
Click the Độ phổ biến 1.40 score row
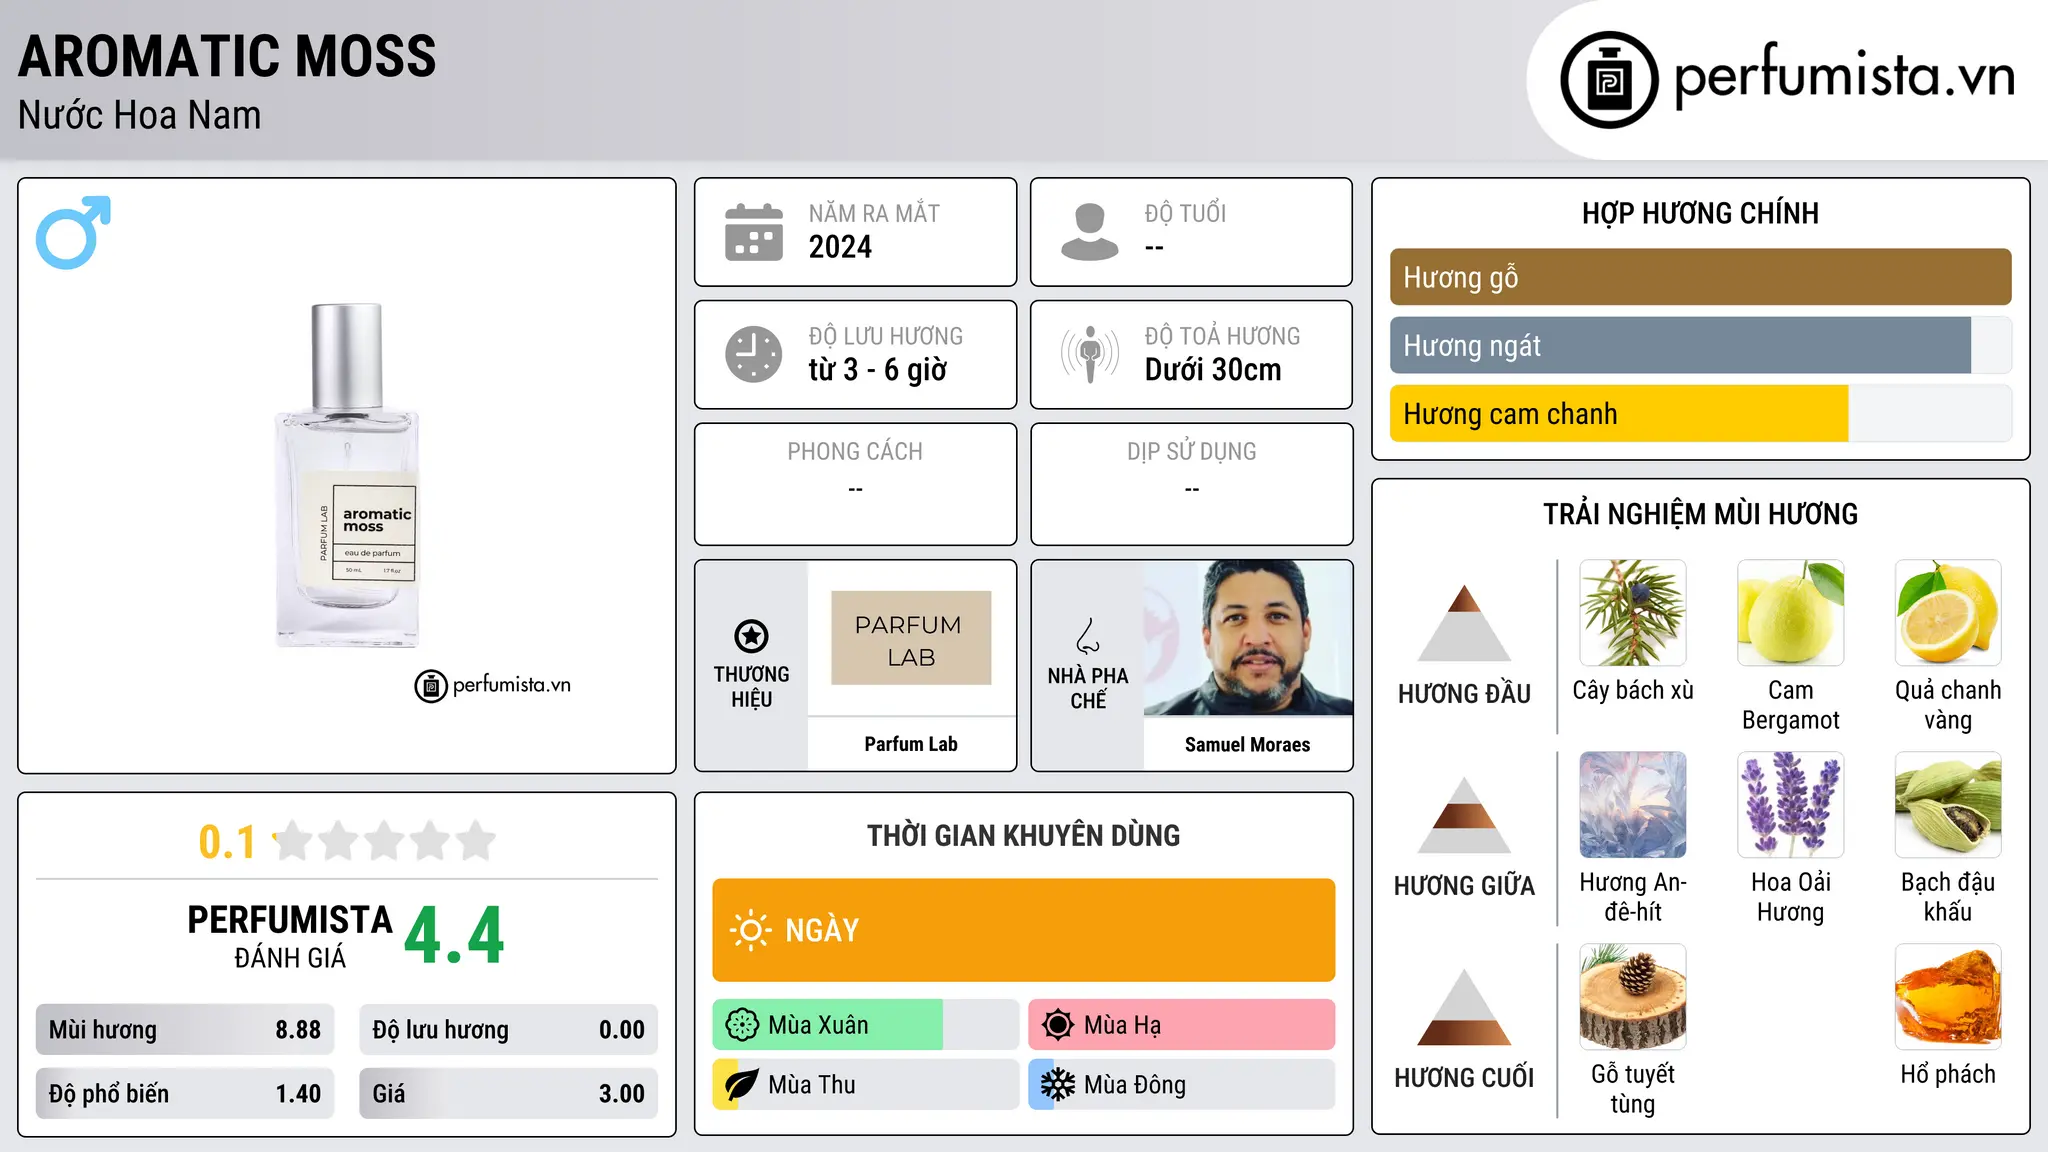[185, 1094]
